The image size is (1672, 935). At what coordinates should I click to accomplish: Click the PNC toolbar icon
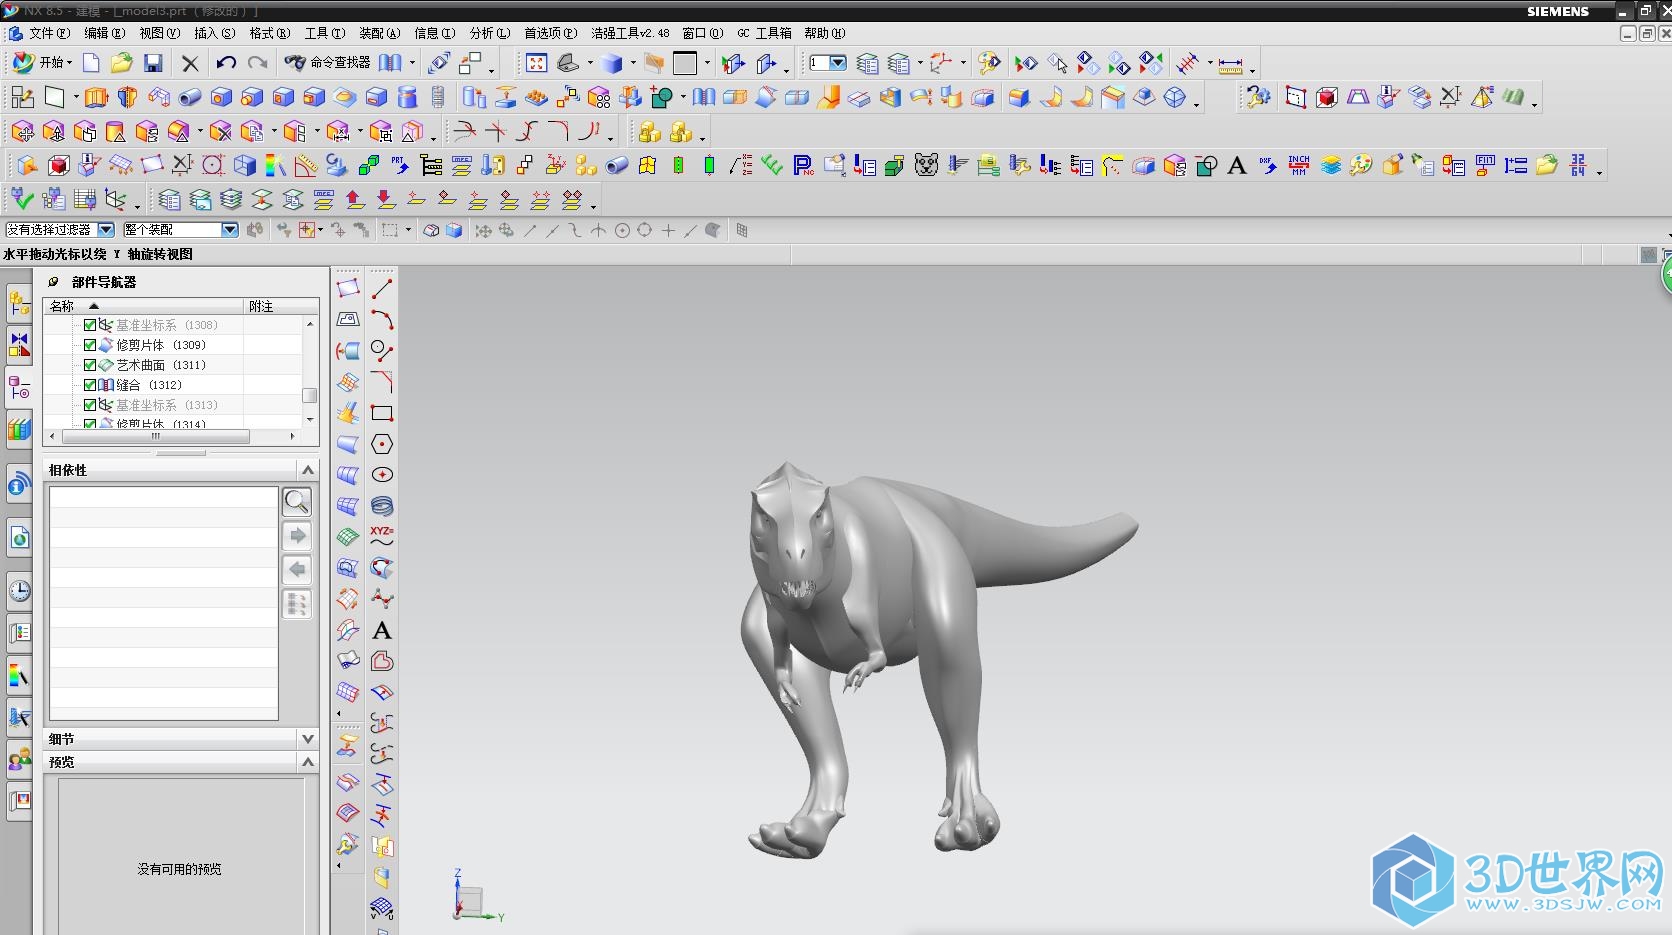pos(803,165)
